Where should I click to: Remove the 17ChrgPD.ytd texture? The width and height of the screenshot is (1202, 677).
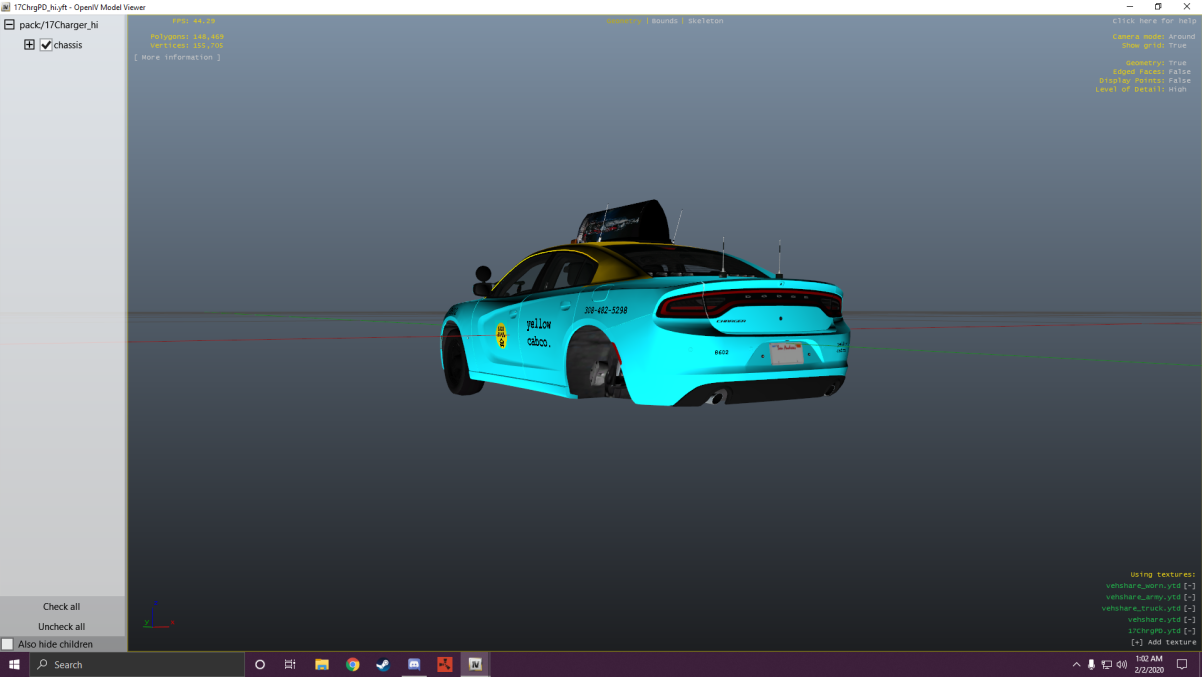coord(1189,631)
